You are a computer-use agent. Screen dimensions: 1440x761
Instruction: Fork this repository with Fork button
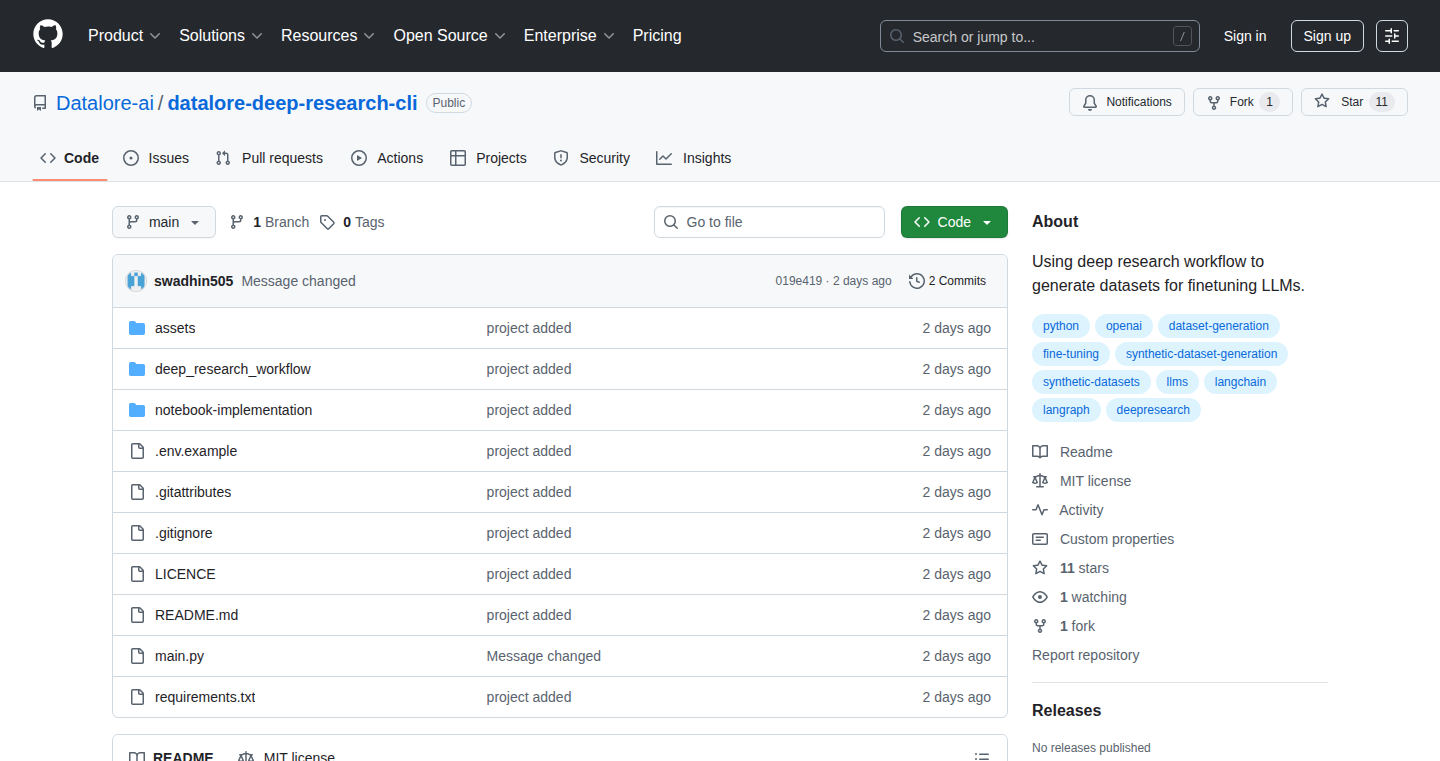point(1242,102)
